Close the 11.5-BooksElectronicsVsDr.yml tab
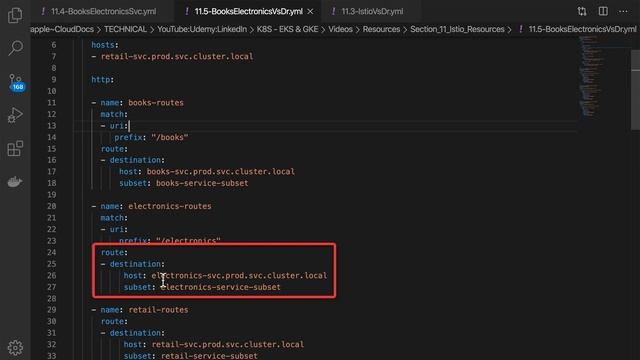The height and width of the screenshot is (360, 640). click(310, 11)
